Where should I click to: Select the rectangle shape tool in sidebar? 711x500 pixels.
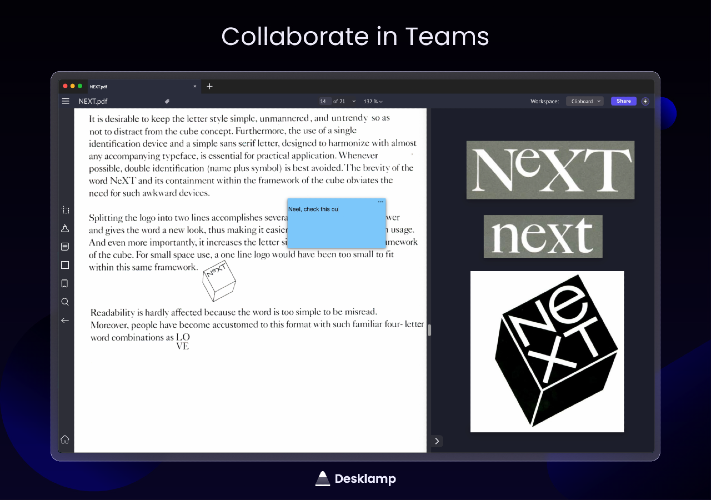[x=65, y=265]
